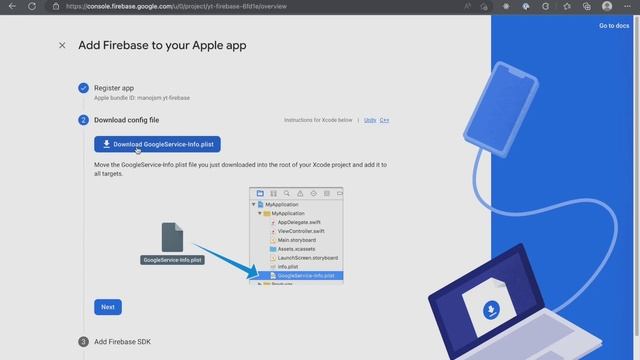The image size is (640, 360).
Task: Click the Apple bundle ID text
Action: (142, 98)
